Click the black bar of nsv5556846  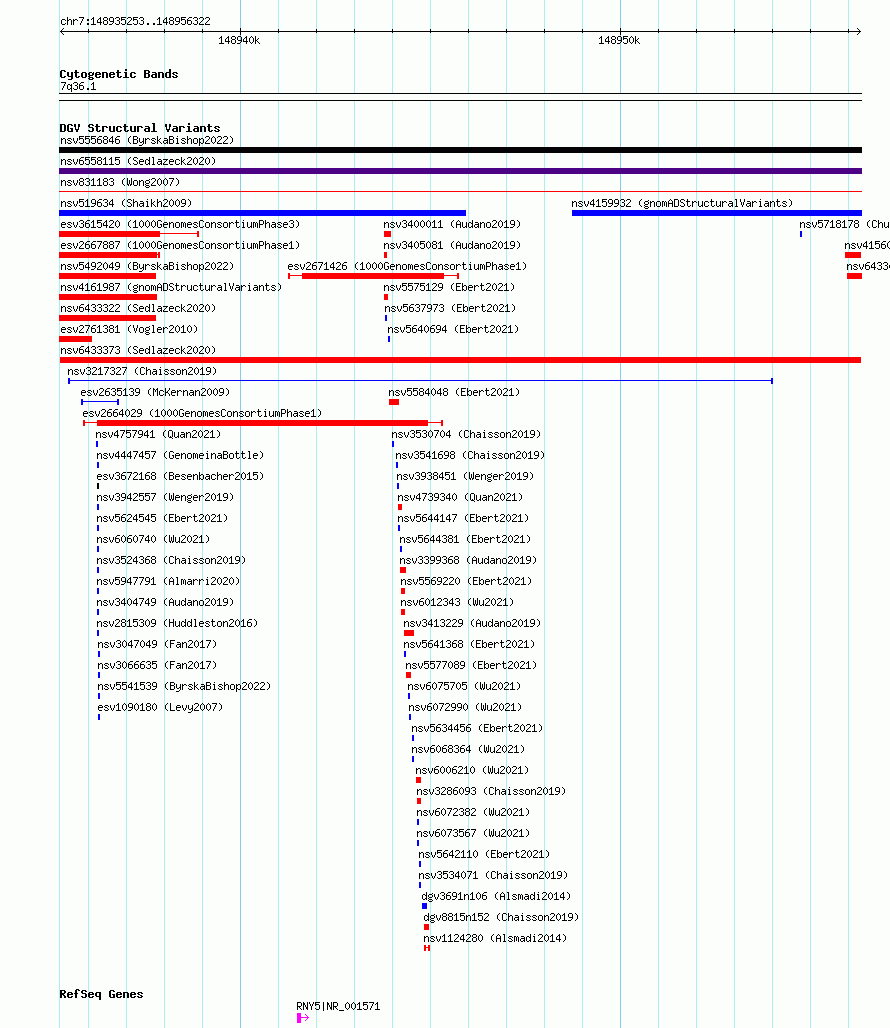point(460,150)
